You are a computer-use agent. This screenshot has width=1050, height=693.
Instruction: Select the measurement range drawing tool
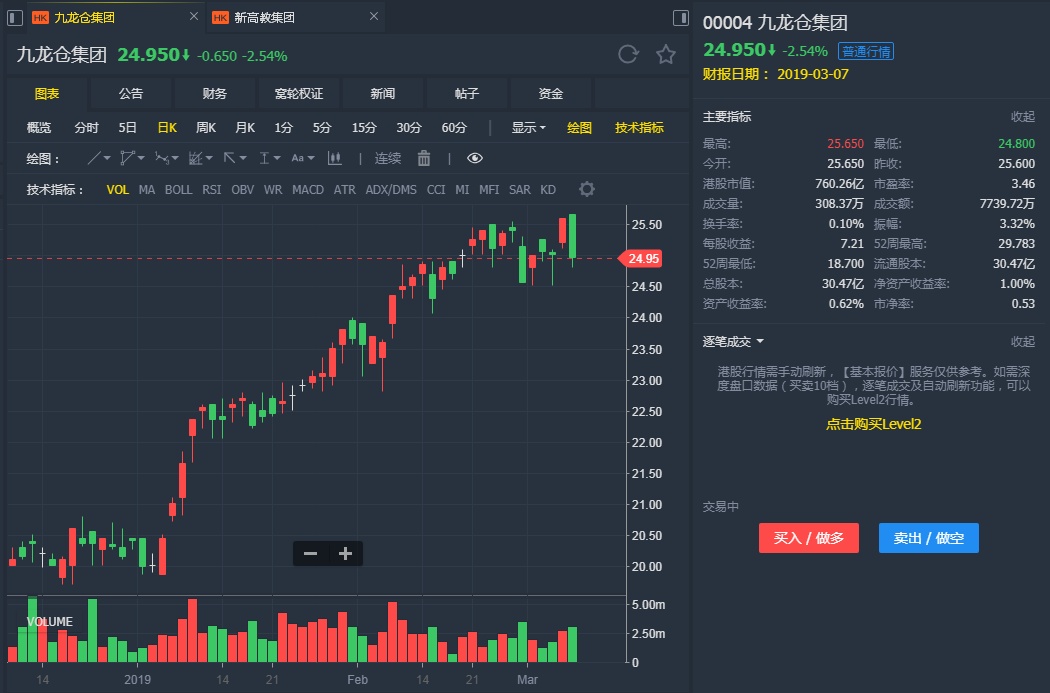(265, 158)
